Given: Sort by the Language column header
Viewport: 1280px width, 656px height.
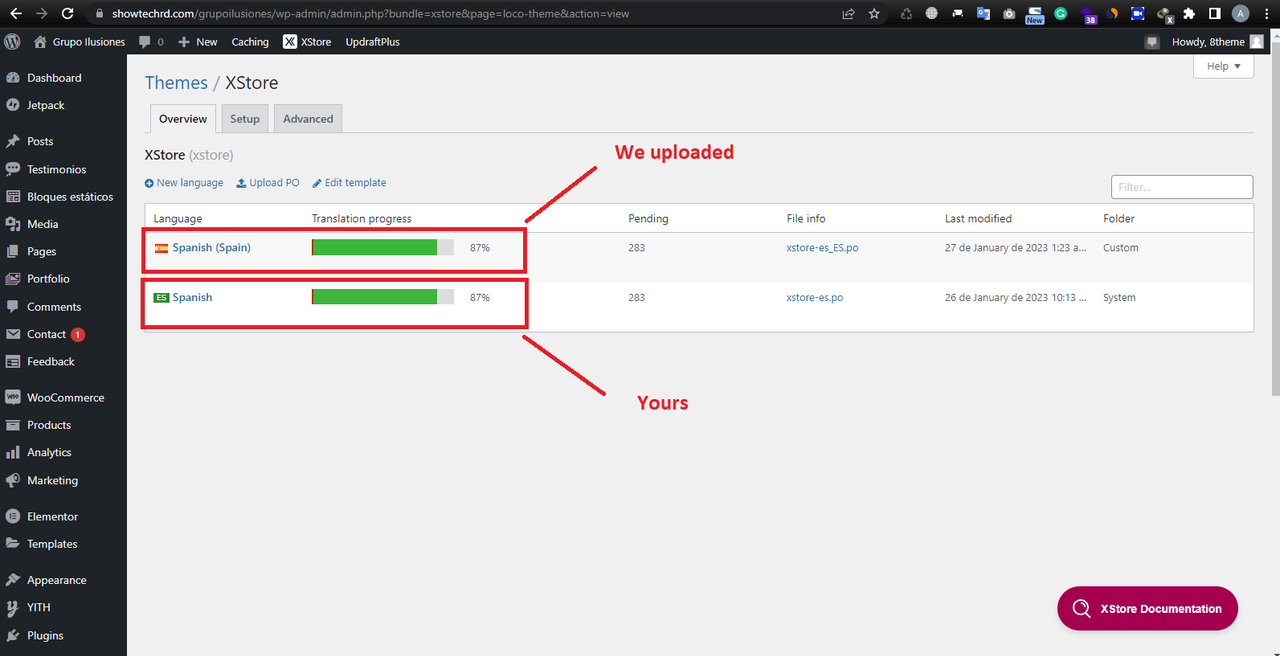Looking at the screenshot, I should point(178,218).
